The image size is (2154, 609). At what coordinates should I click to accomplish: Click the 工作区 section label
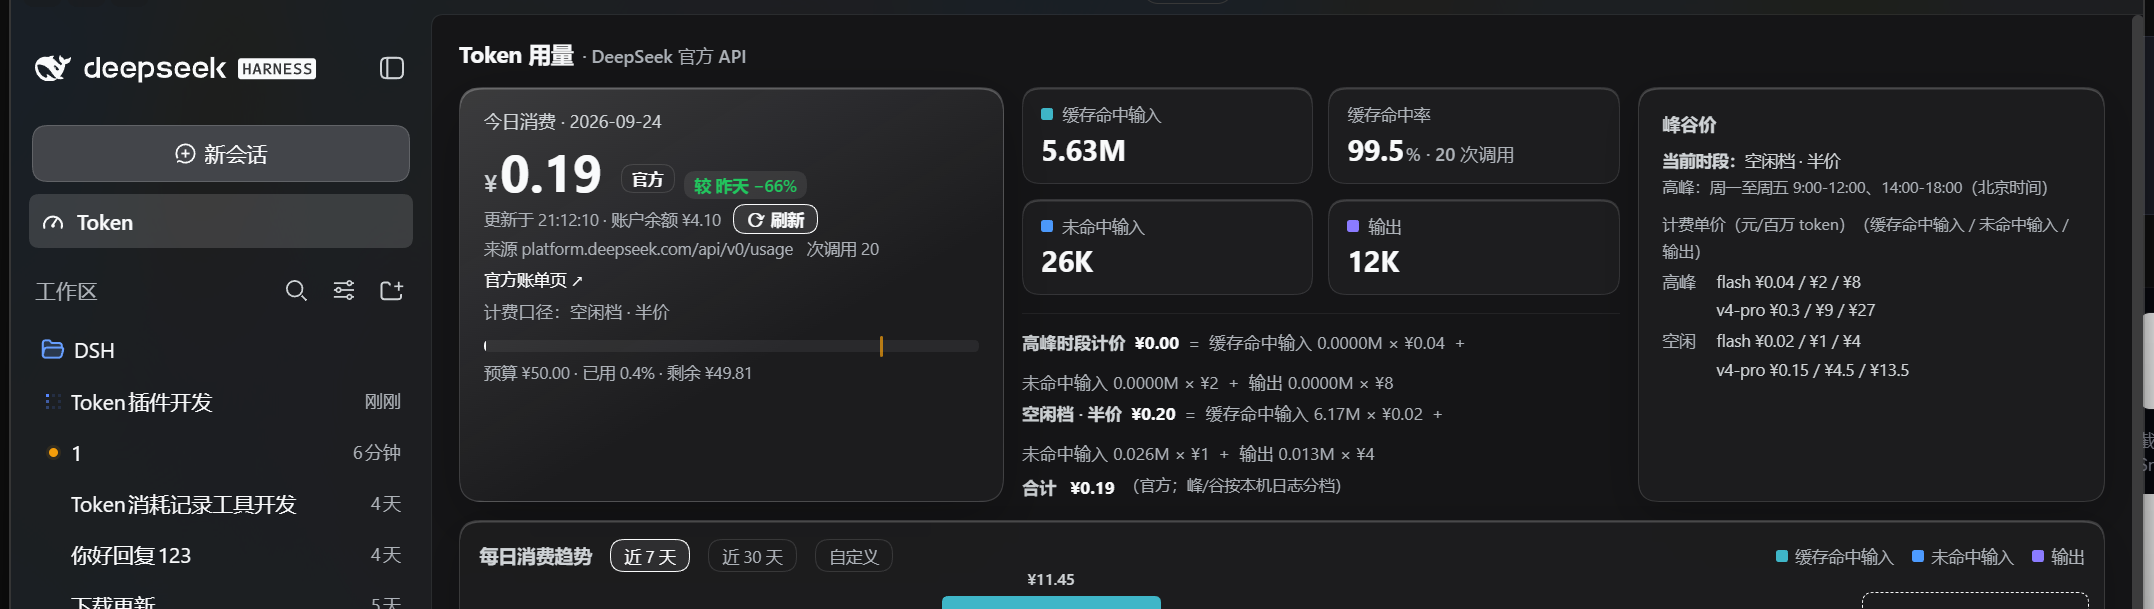[67, 292]
